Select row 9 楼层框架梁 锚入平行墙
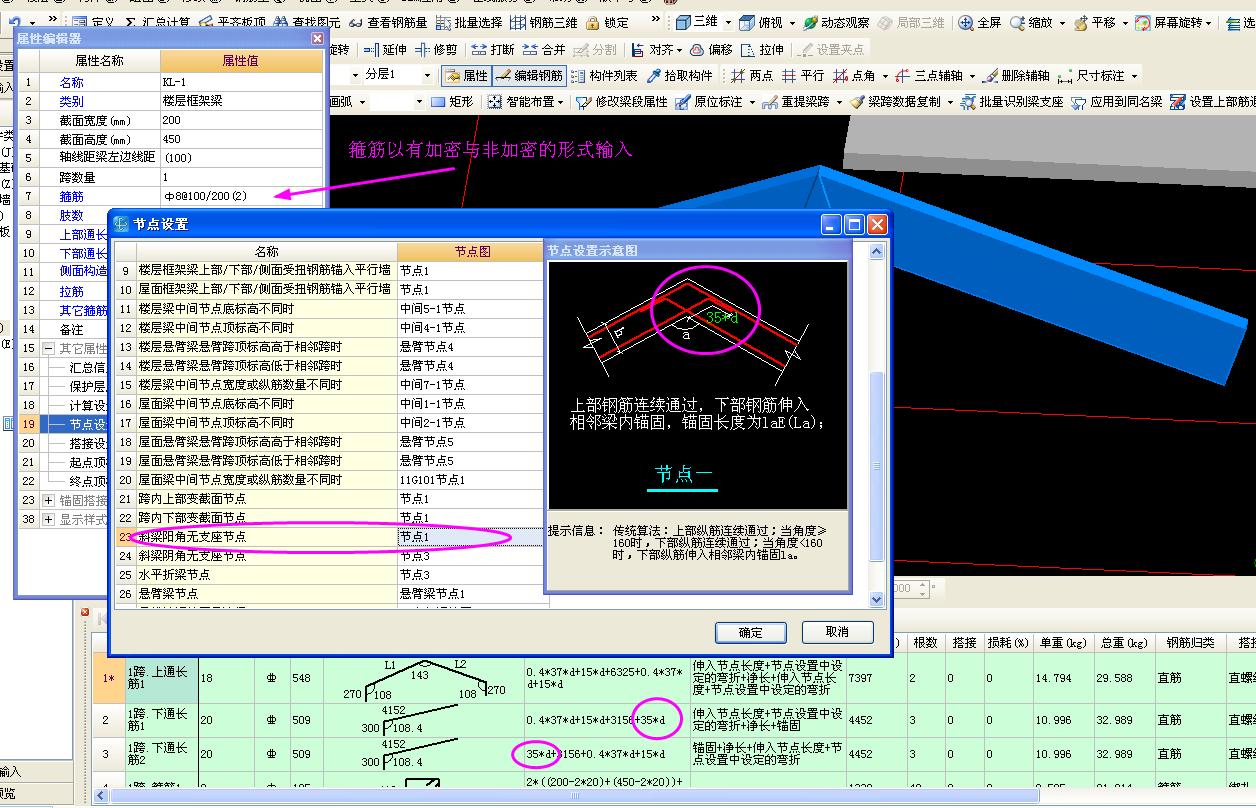Image resolution: width=1256 pixels, height=808 pixels. pos(330,271)
